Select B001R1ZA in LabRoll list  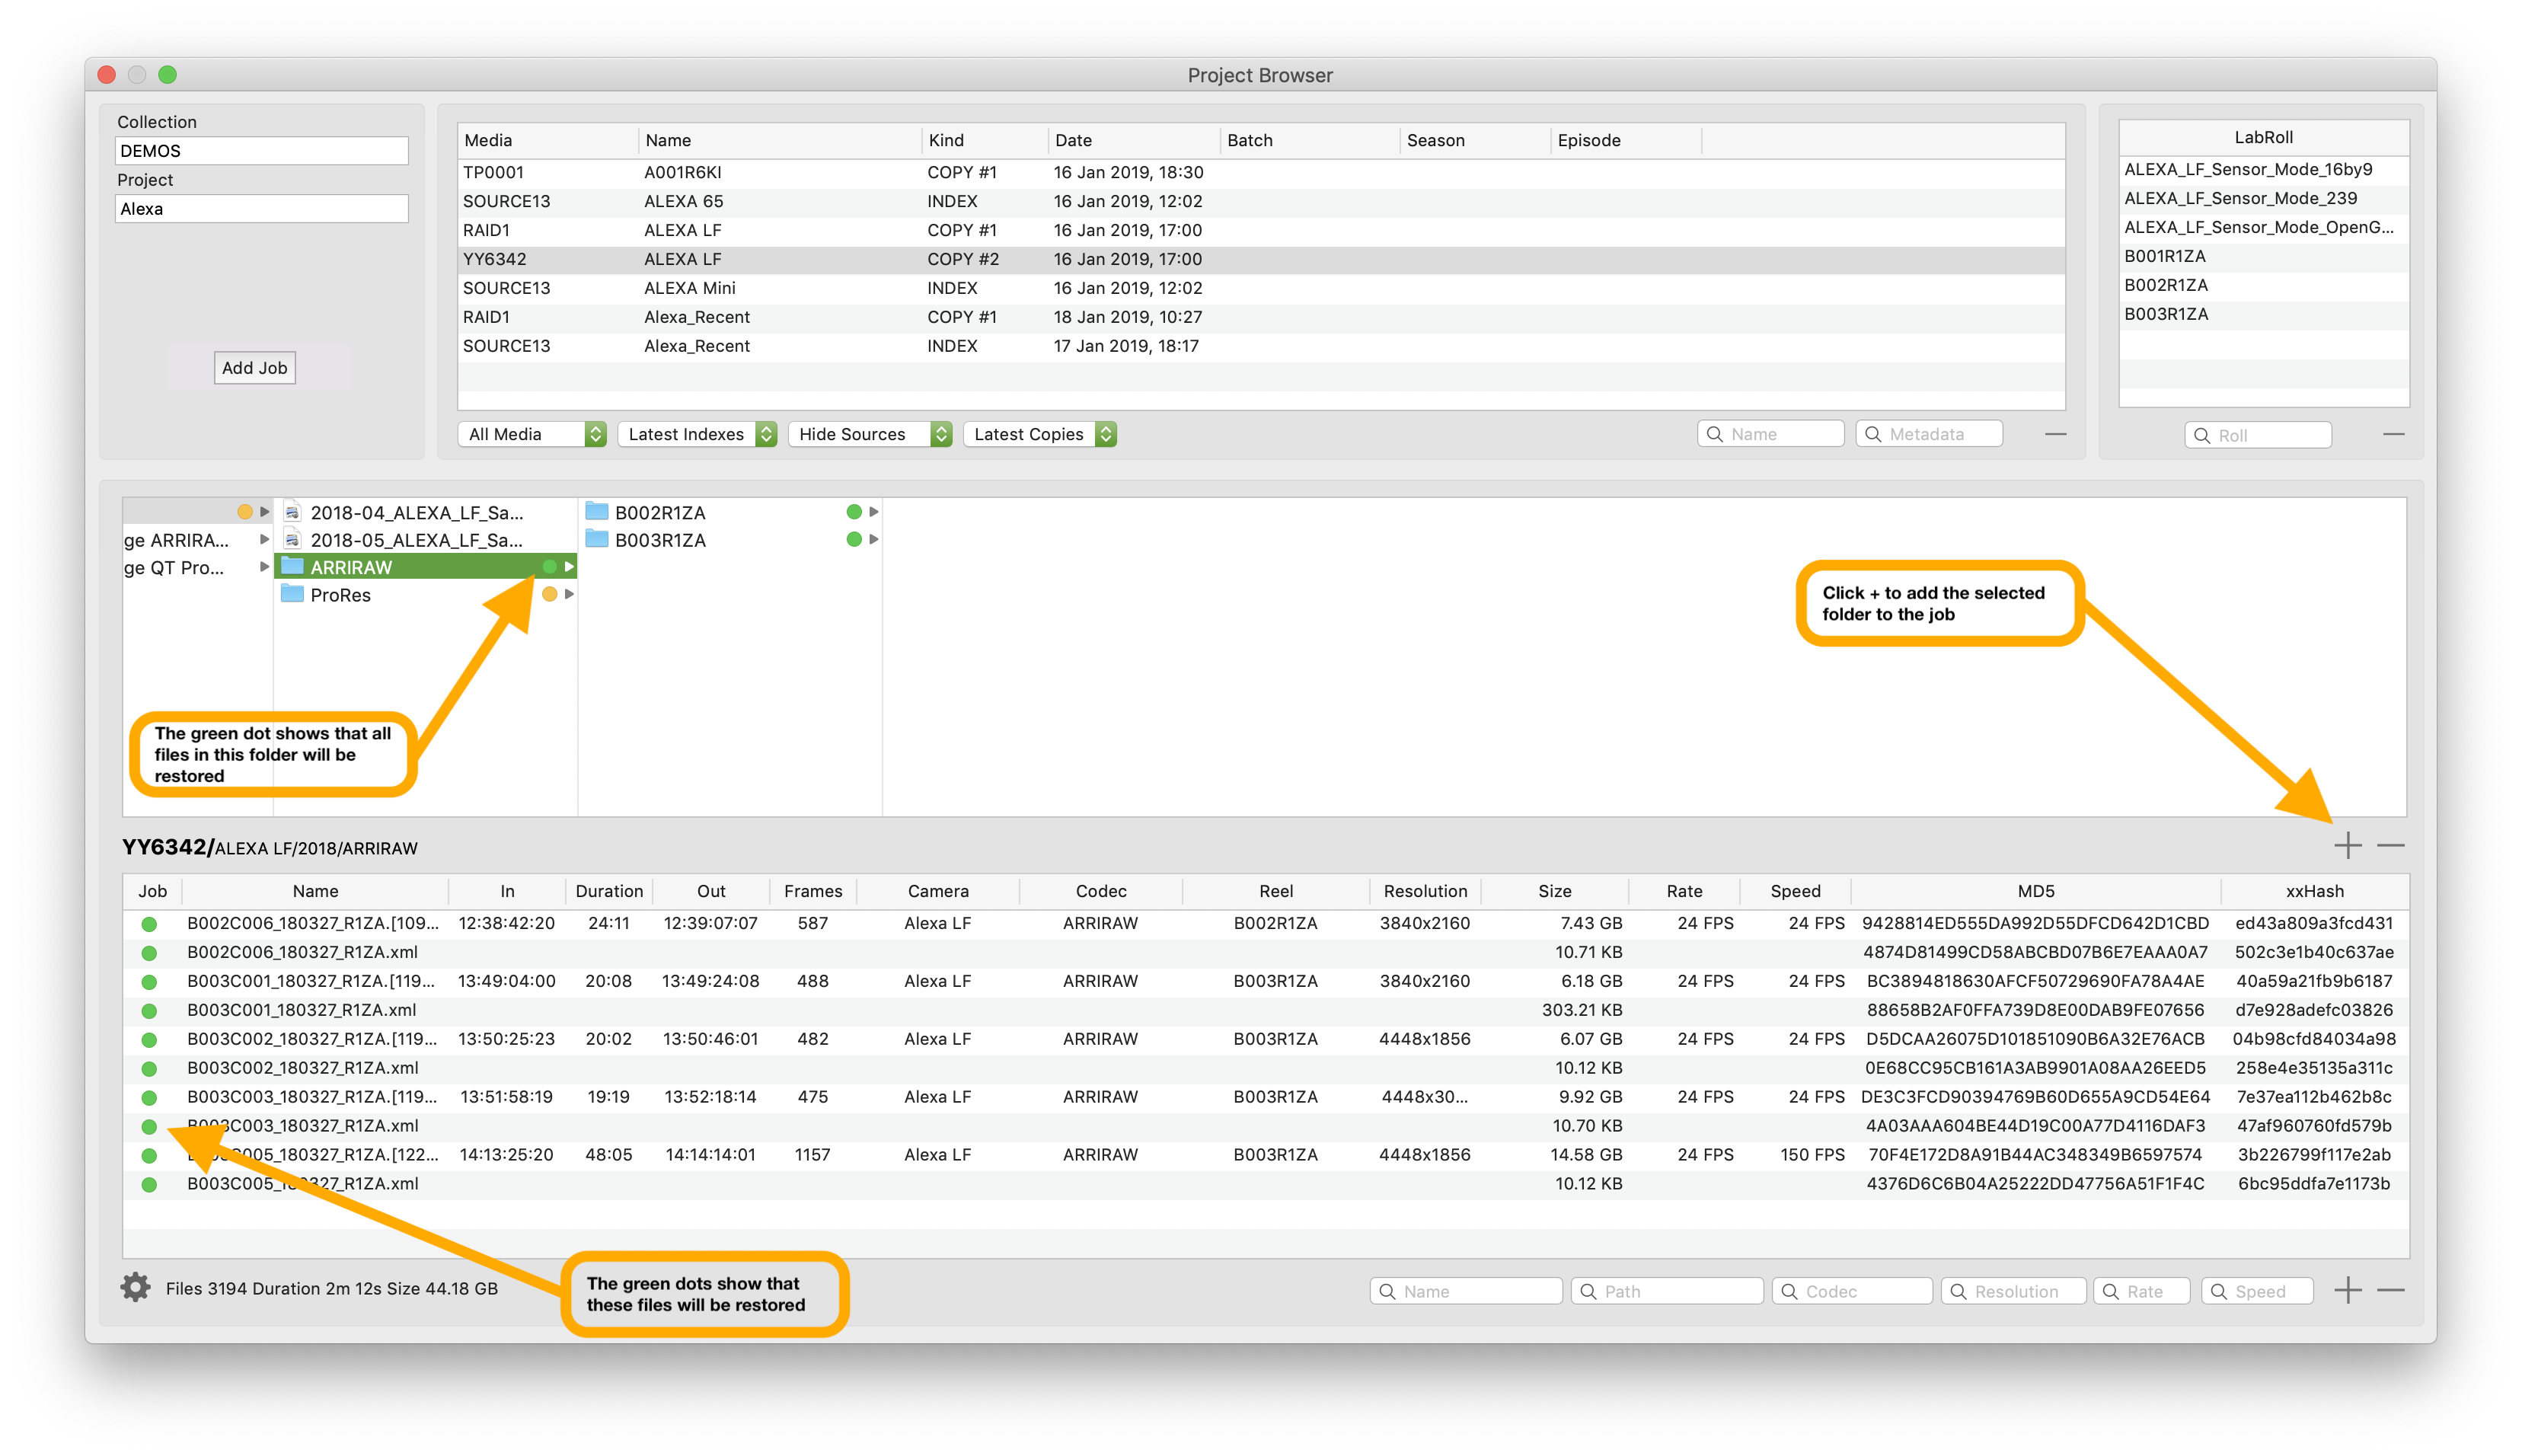2164,256
